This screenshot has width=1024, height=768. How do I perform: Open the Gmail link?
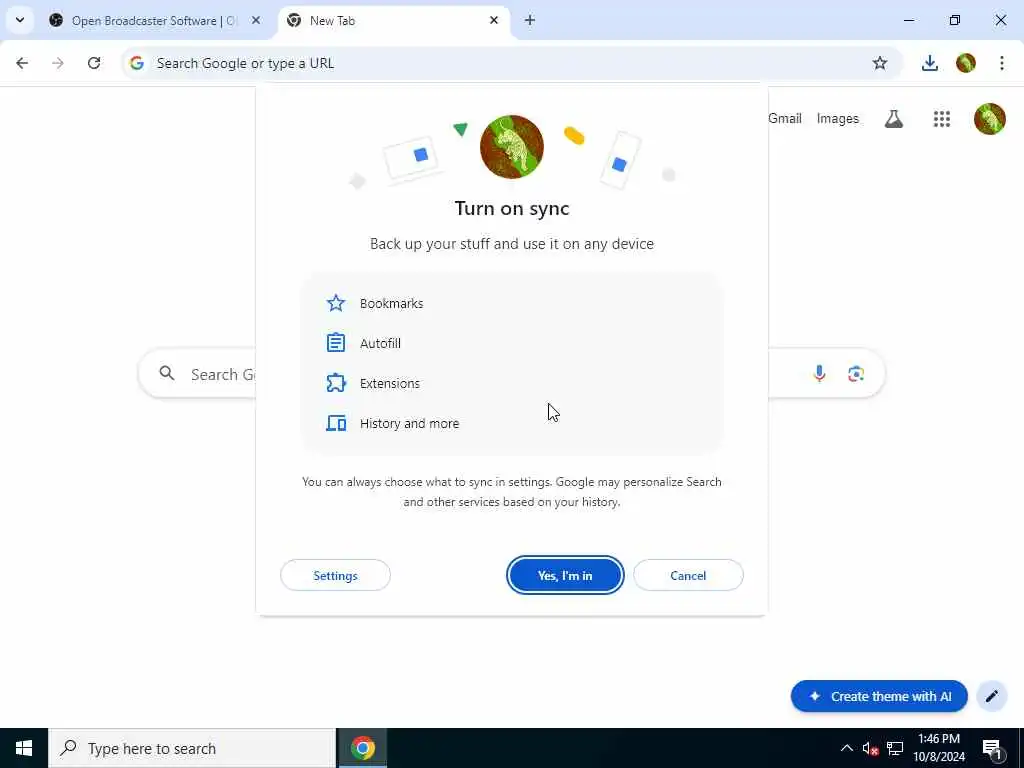coord(784,119)
